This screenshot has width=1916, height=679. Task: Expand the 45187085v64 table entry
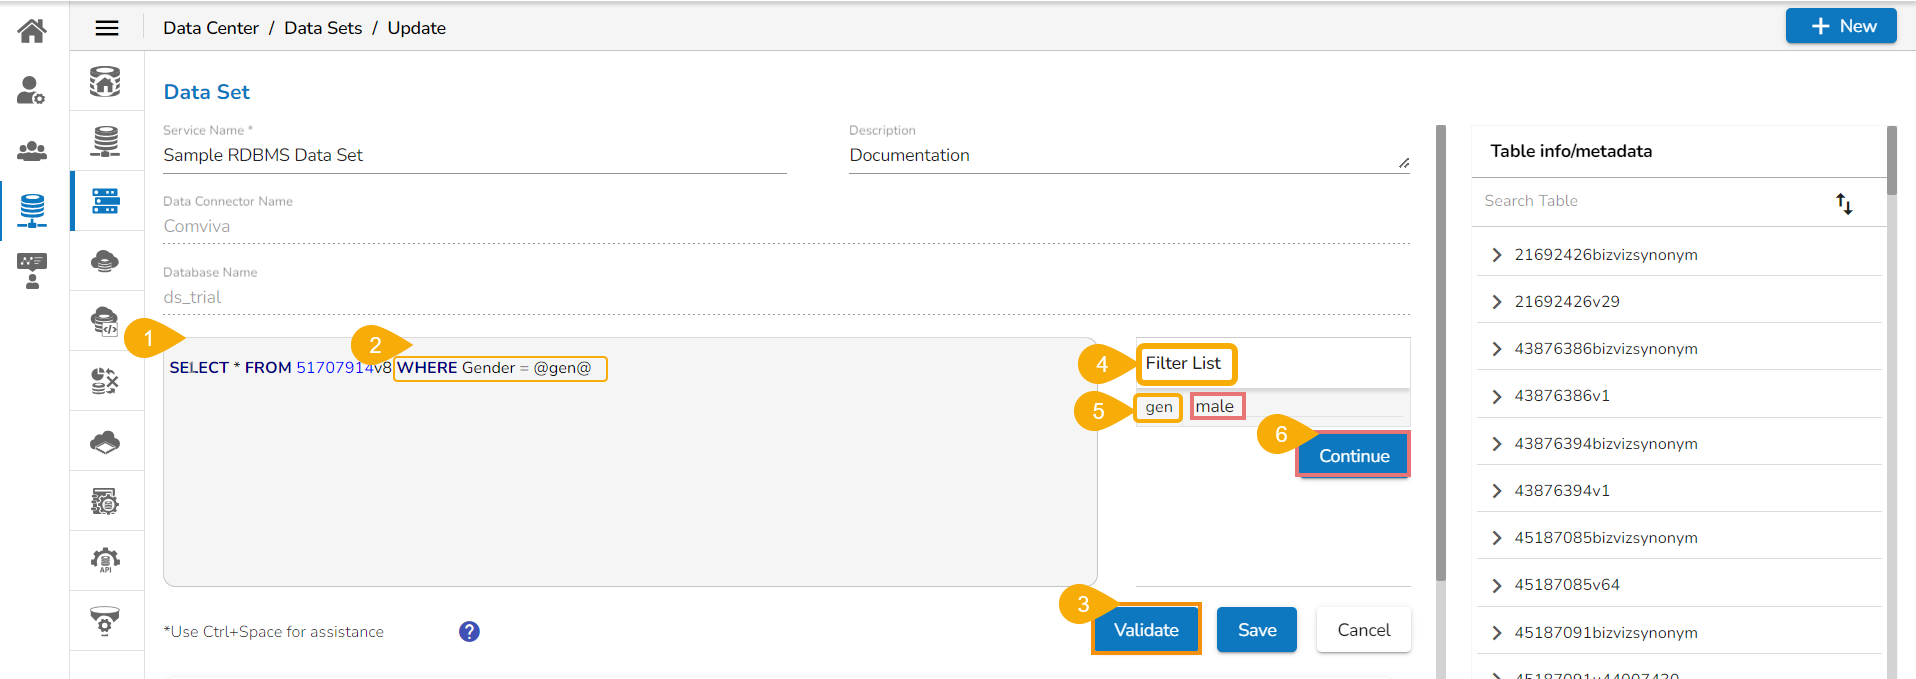coord(1497,585)
